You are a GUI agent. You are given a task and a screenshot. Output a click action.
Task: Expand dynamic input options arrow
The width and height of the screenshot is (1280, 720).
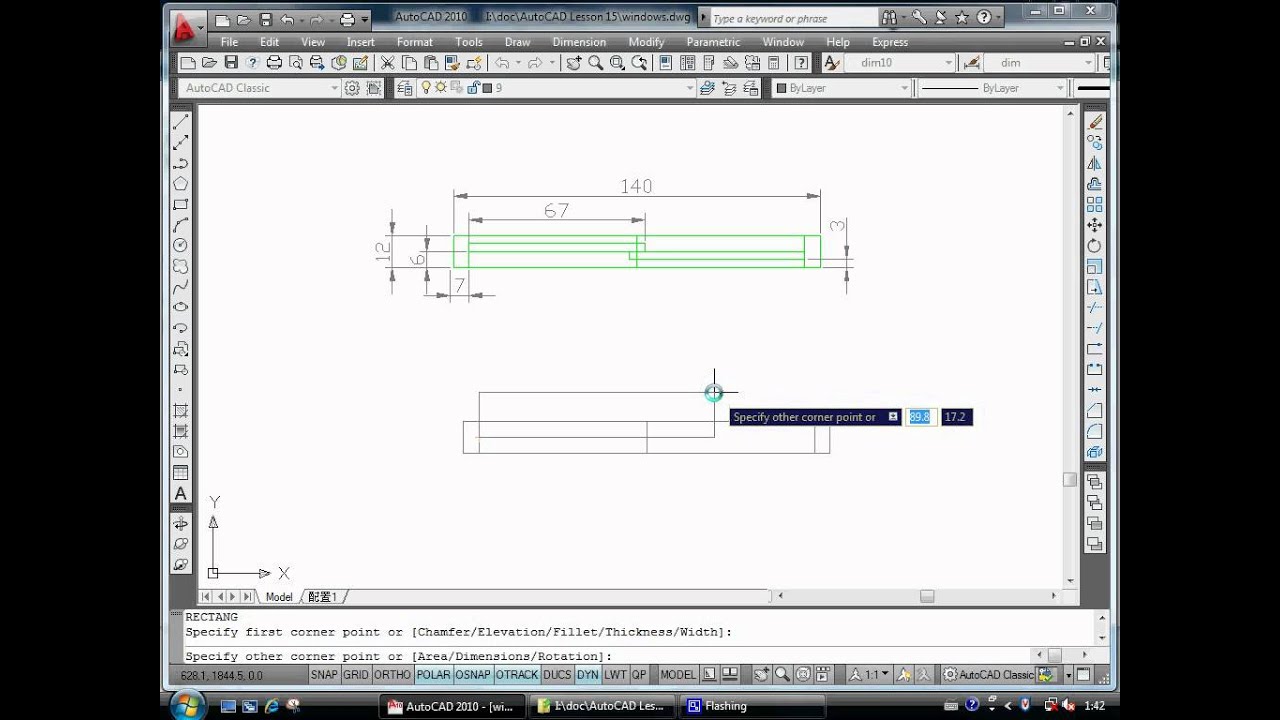(893, 417)
